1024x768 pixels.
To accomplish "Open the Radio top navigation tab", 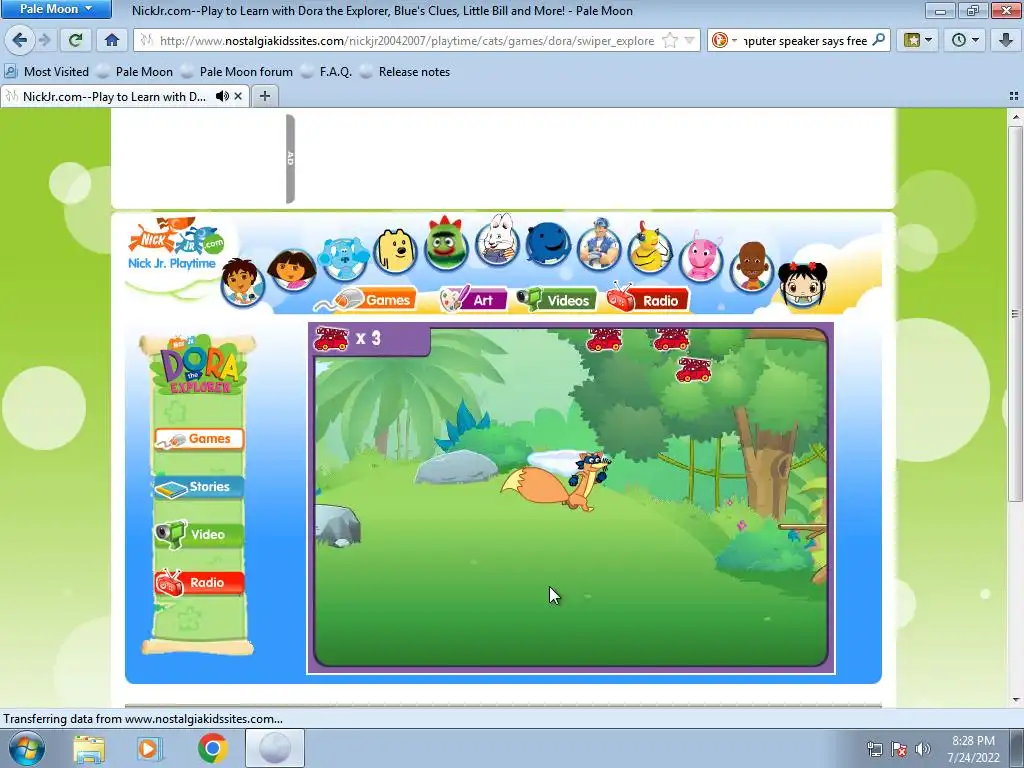I will click(x=648, y=300).
